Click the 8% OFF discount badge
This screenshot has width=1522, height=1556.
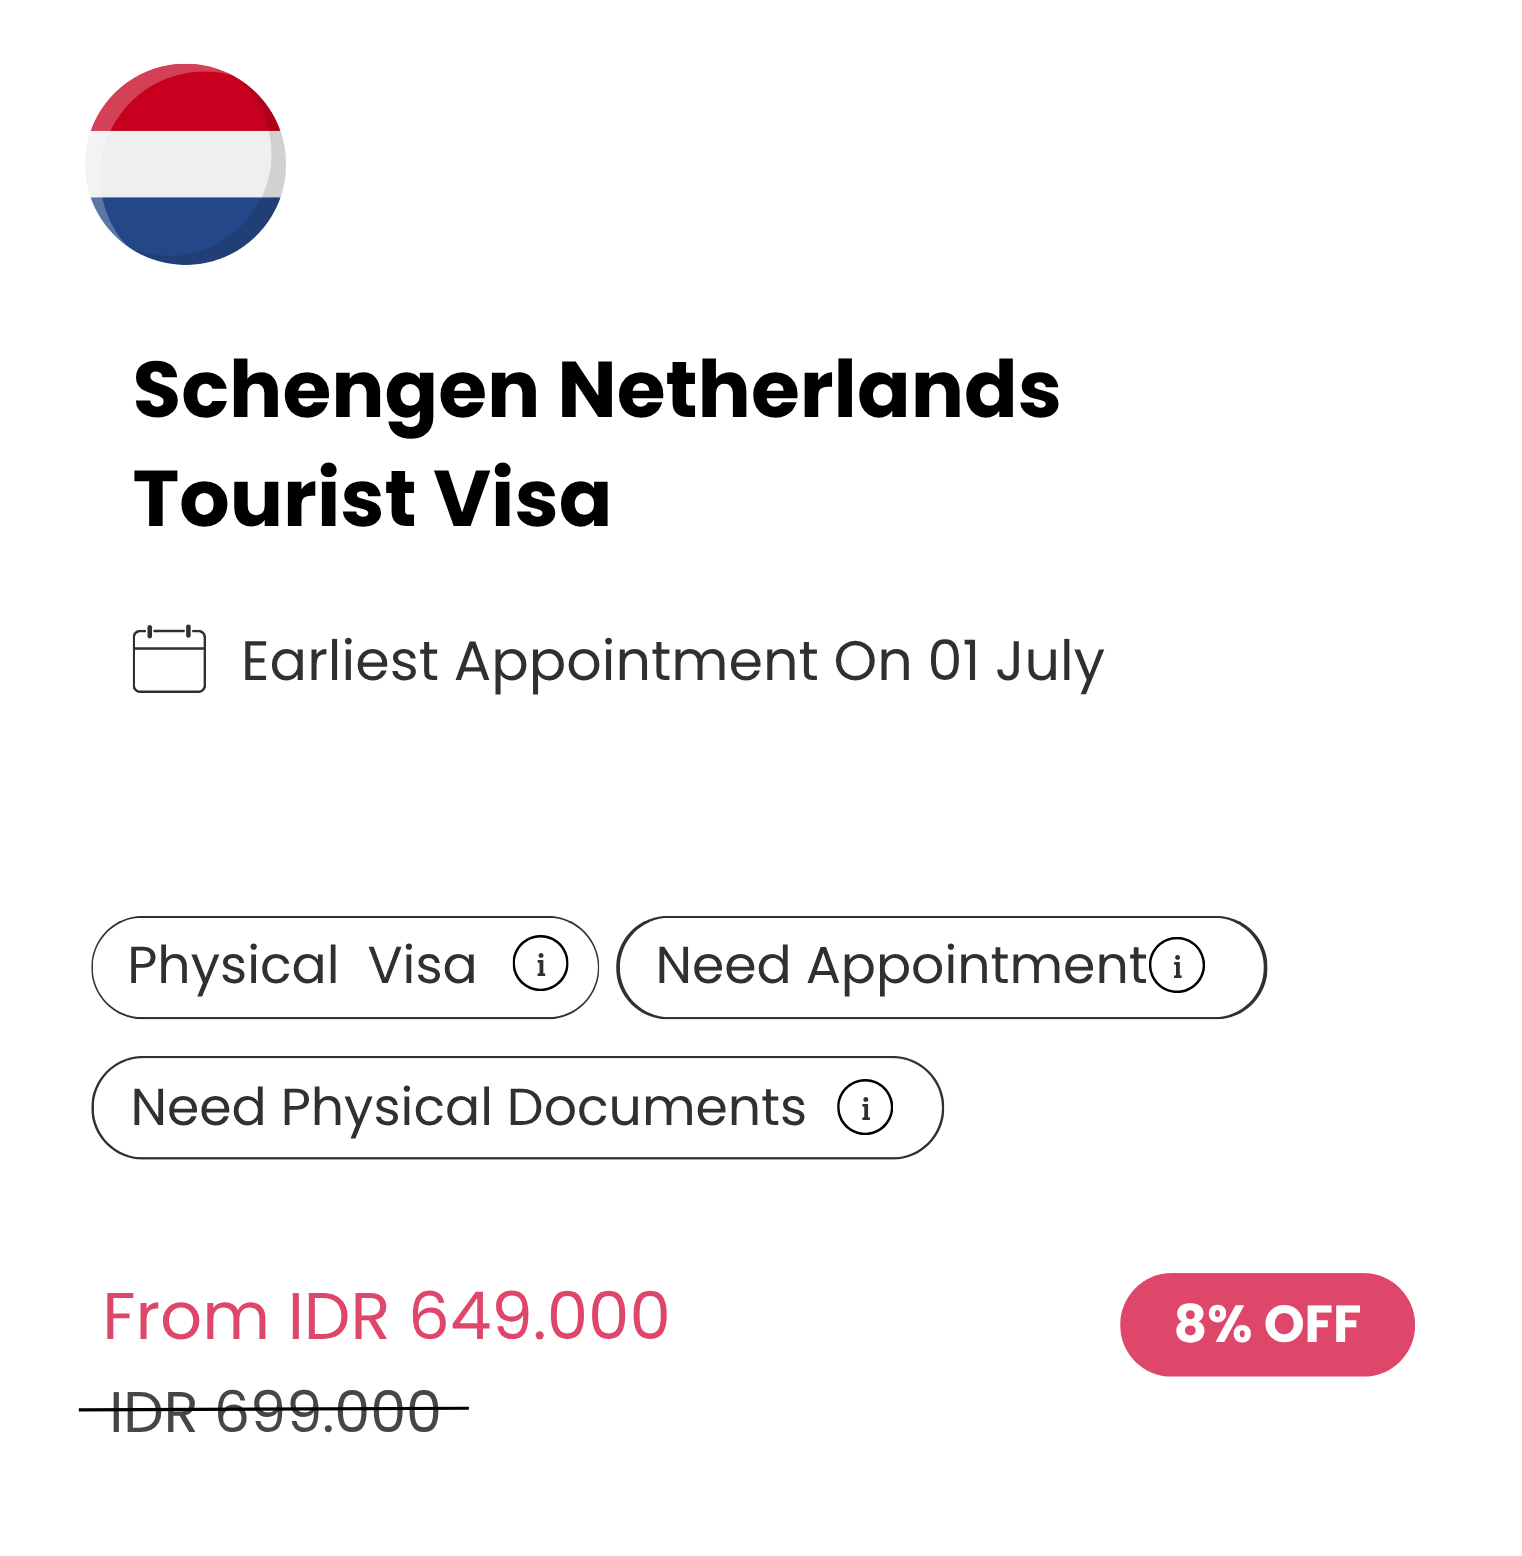point(1267,1324)
